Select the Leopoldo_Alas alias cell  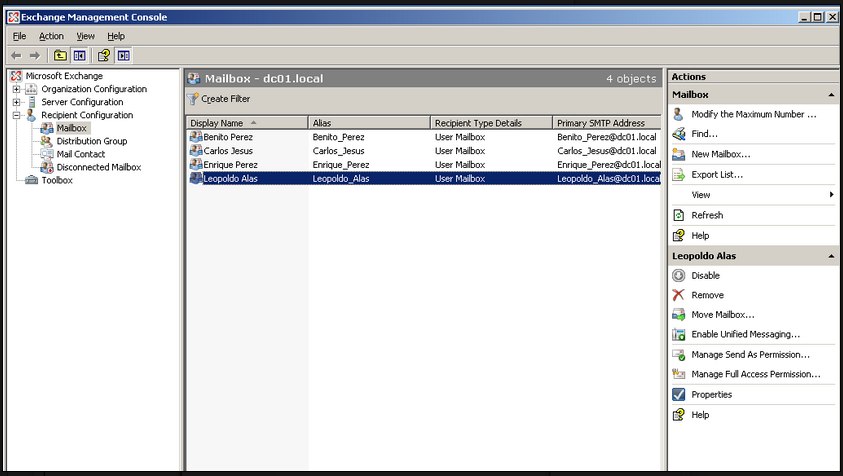tap(341, 179)
